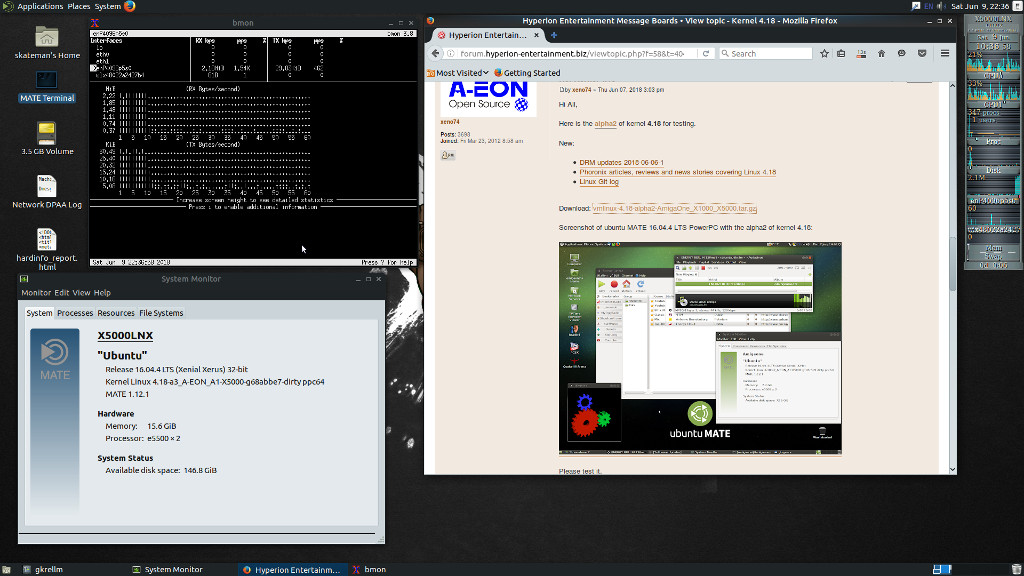Screen dimensions: 1024x576
Task: Open the Firefox chat bubble toolbar icon
Action: (x=902, y=54)
